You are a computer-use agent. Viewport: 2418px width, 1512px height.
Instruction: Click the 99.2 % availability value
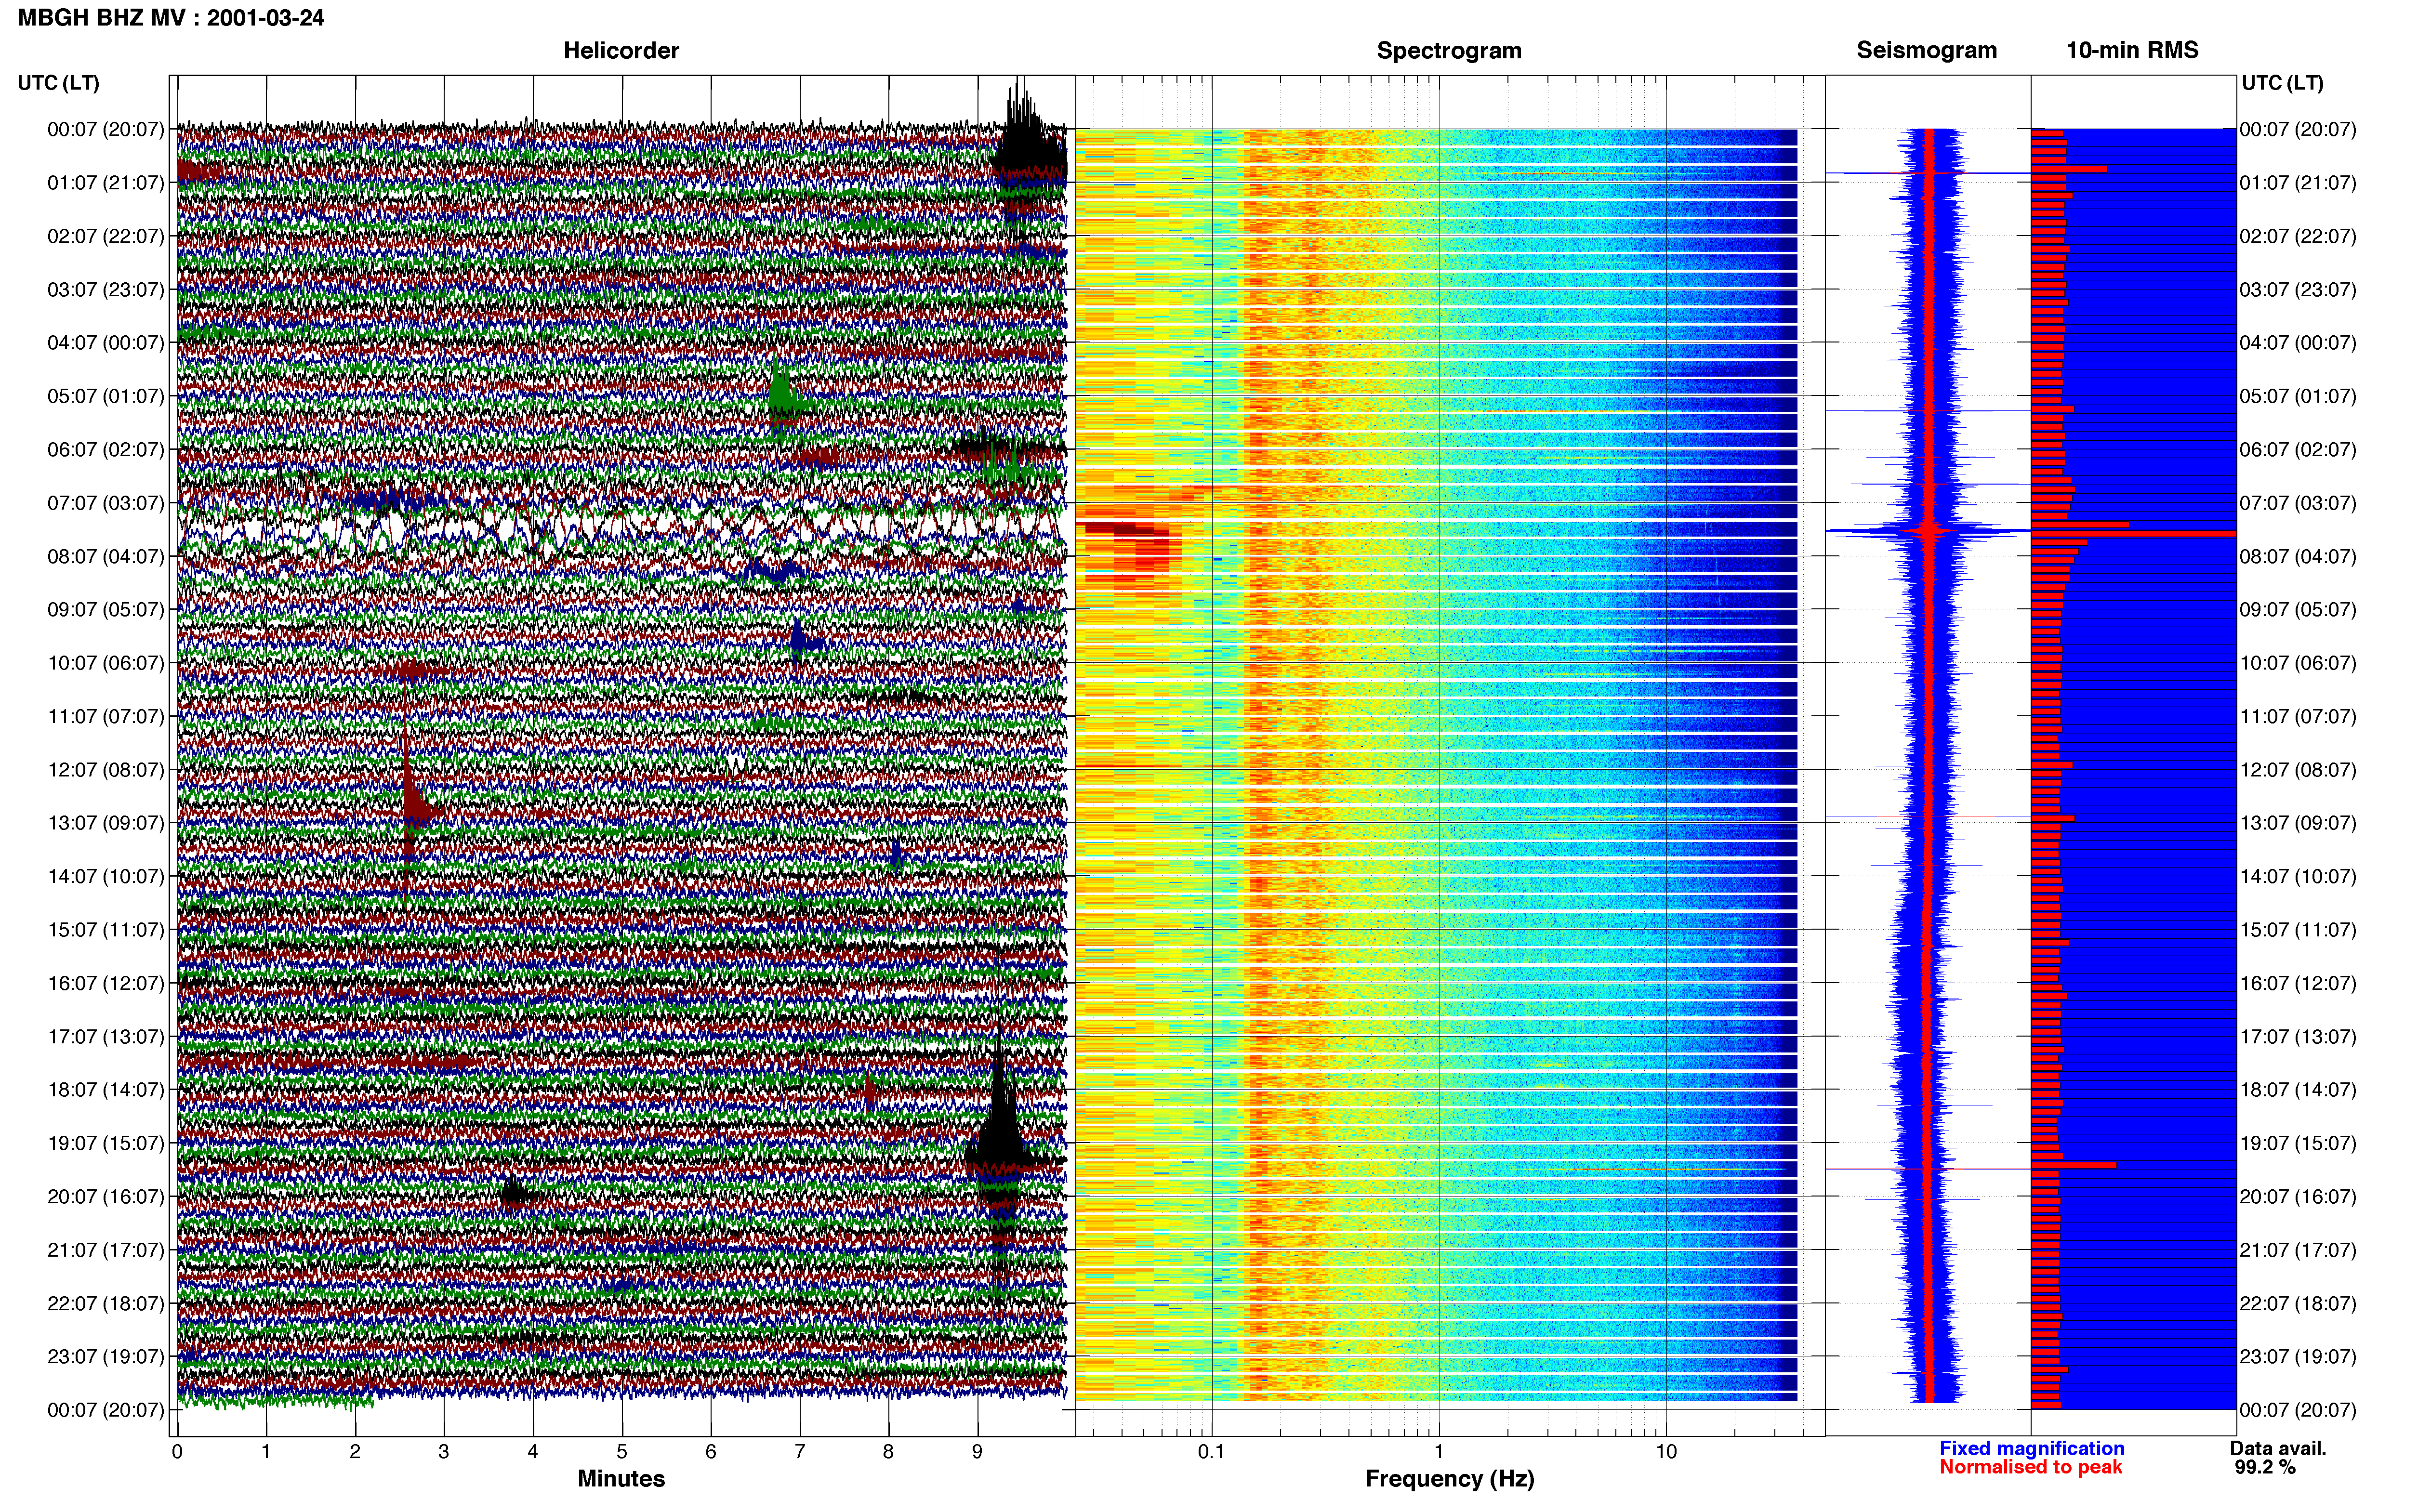tap(2265, 1467)
